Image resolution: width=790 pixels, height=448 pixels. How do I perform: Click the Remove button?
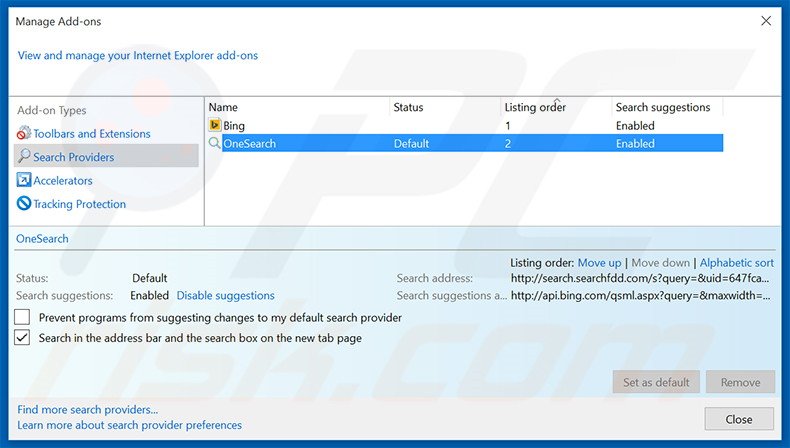pos(740,382)
